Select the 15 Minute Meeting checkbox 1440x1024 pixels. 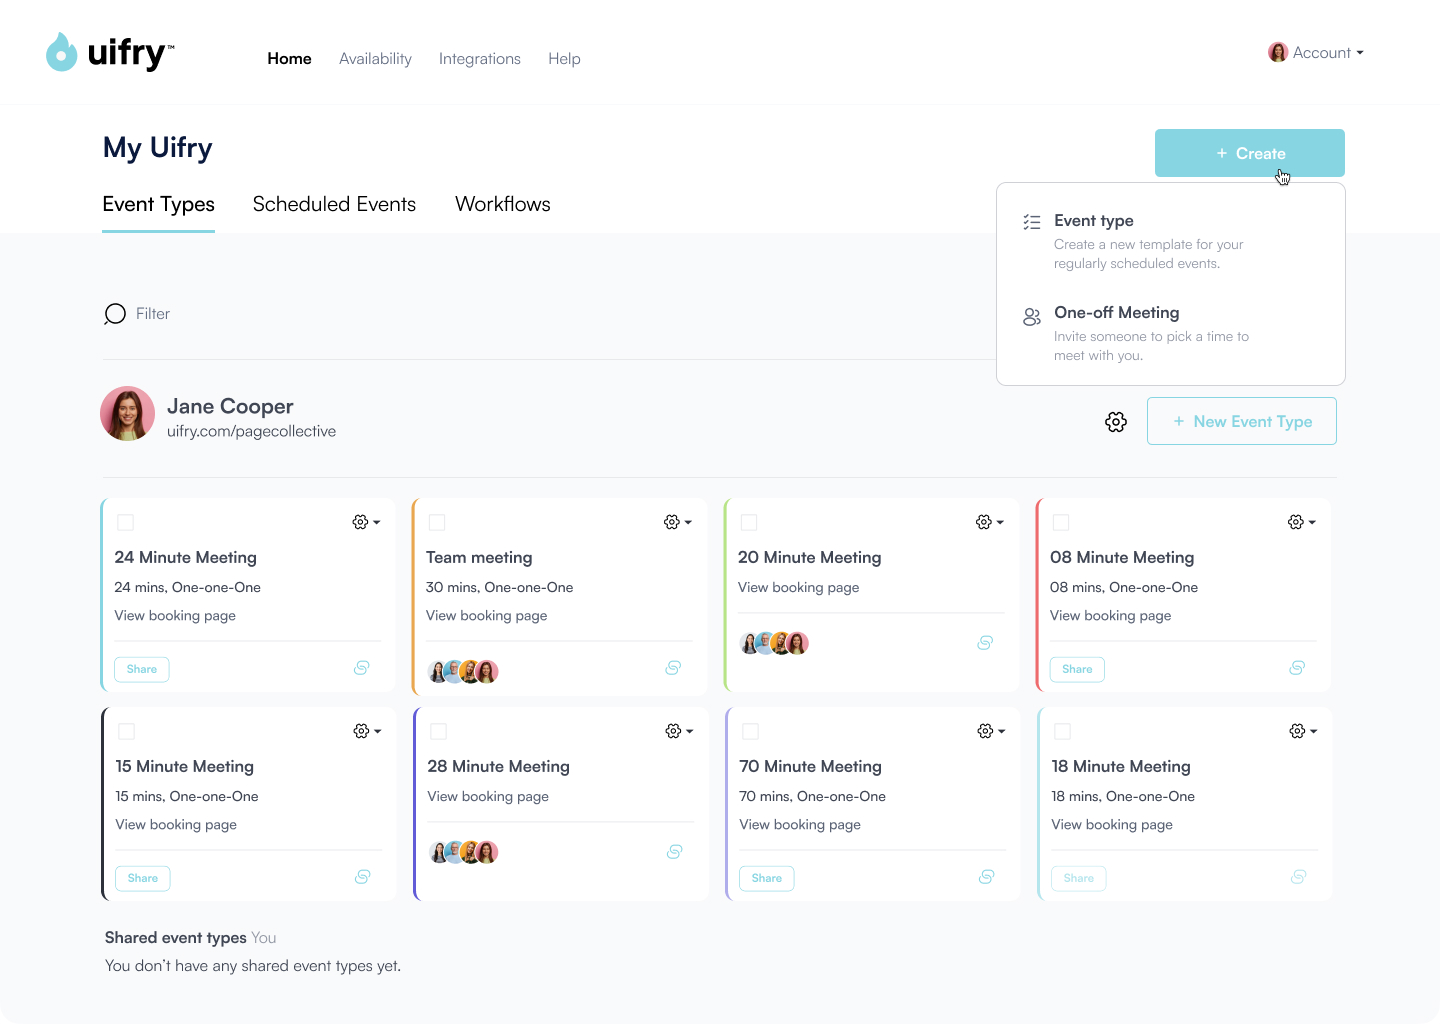click(x=127, y=731)
